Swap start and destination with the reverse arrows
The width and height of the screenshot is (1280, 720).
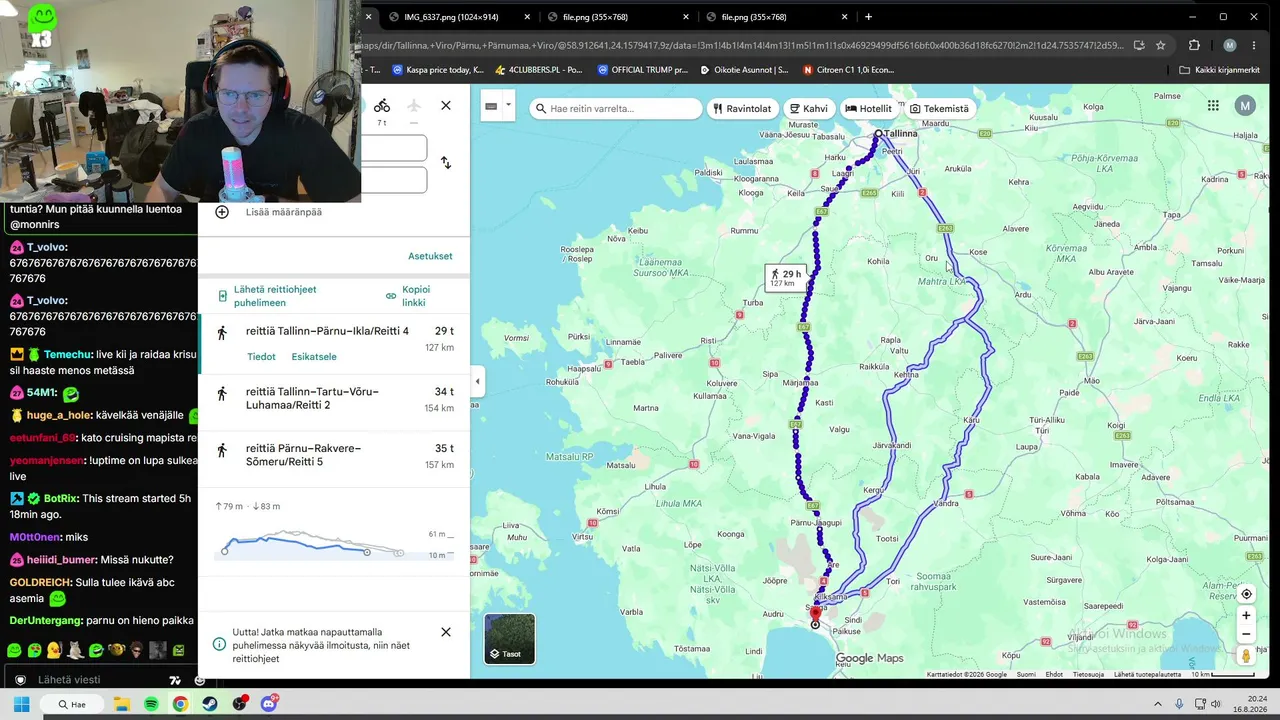pyautogui.click(x=446, y=163)
